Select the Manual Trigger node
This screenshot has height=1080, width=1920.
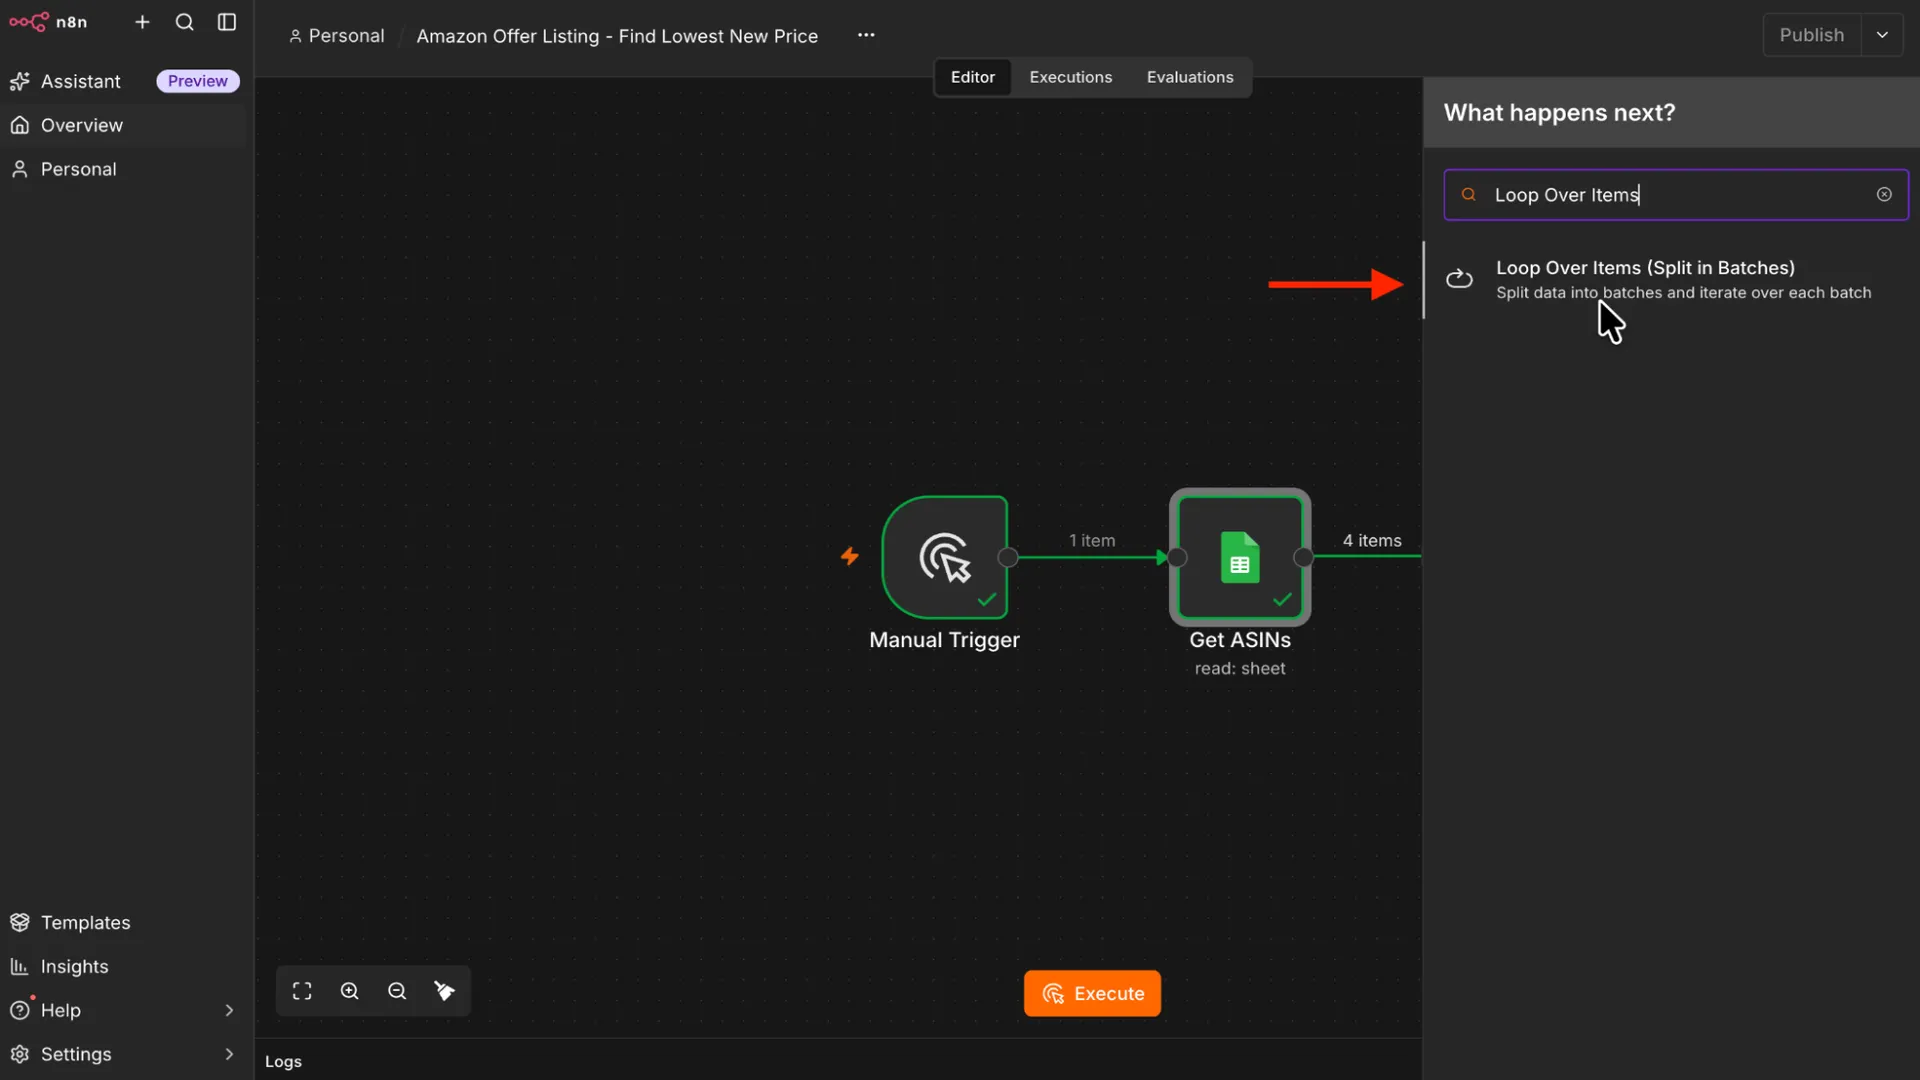pos(945,557)
